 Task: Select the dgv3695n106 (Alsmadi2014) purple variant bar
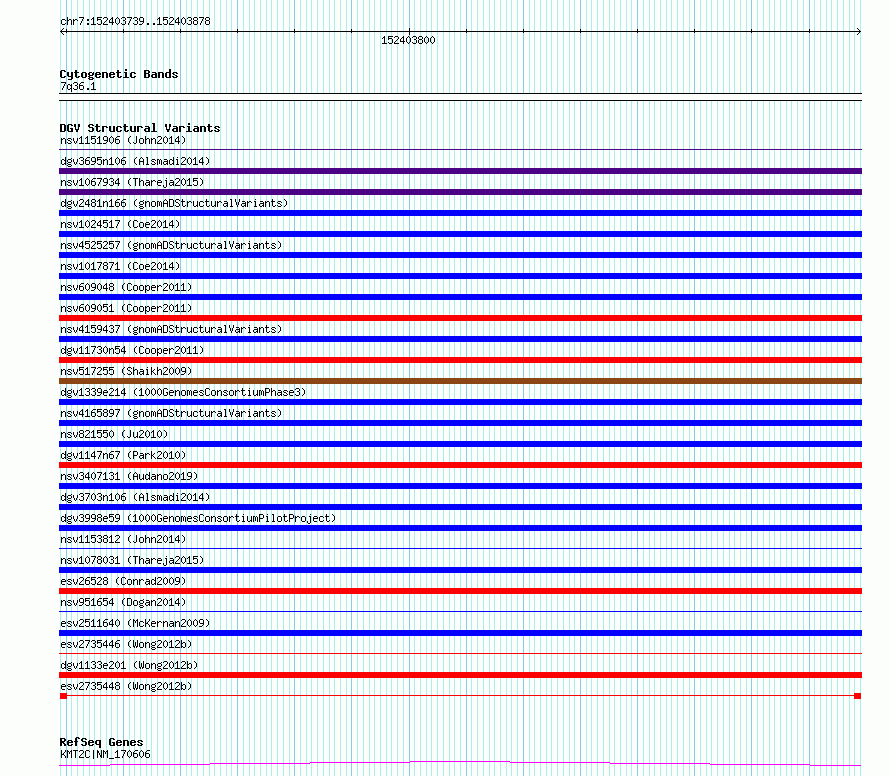(460, 171)
